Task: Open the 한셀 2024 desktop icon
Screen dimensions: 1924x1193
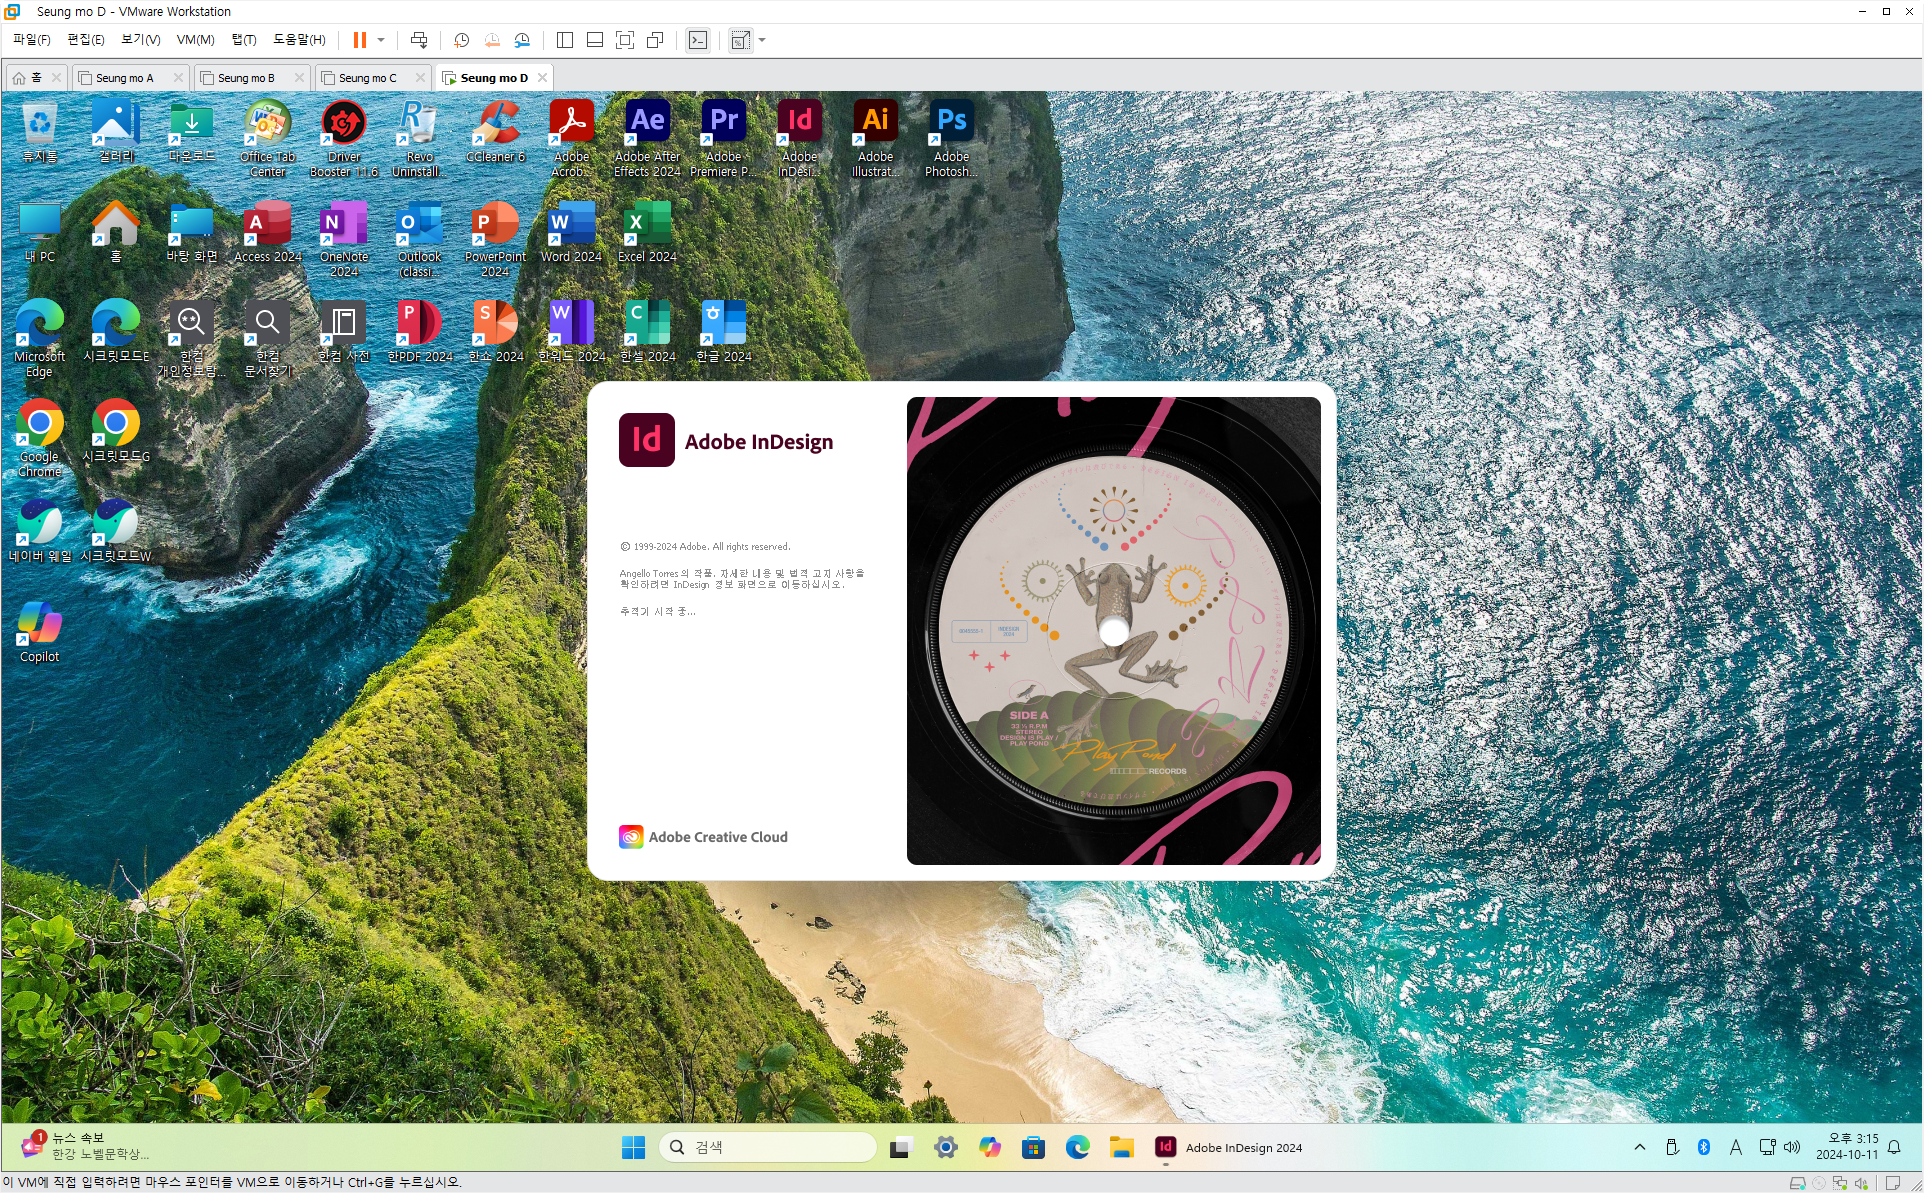Action: (647, 331)
